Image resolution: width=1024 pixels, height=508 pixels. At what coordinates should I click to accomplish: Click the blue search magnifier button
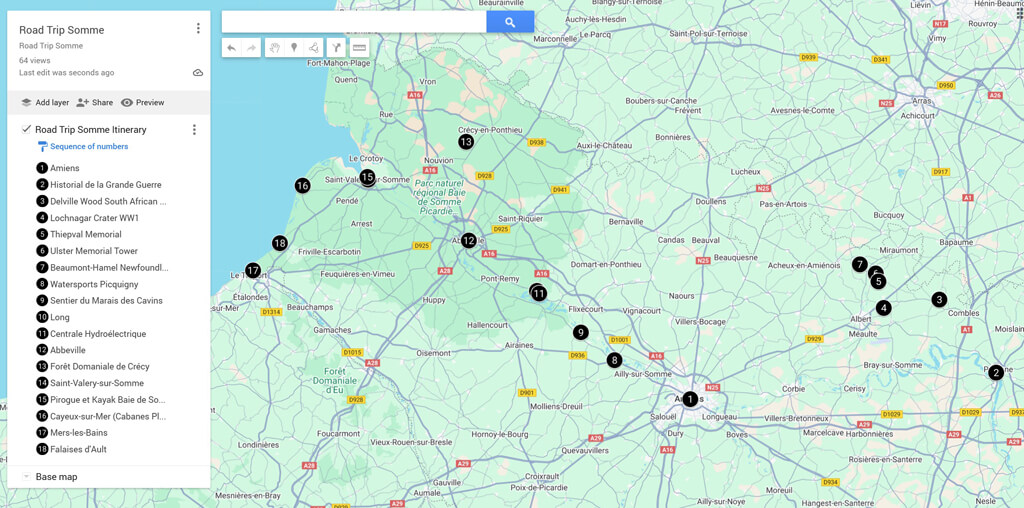[x=510, y=22]
